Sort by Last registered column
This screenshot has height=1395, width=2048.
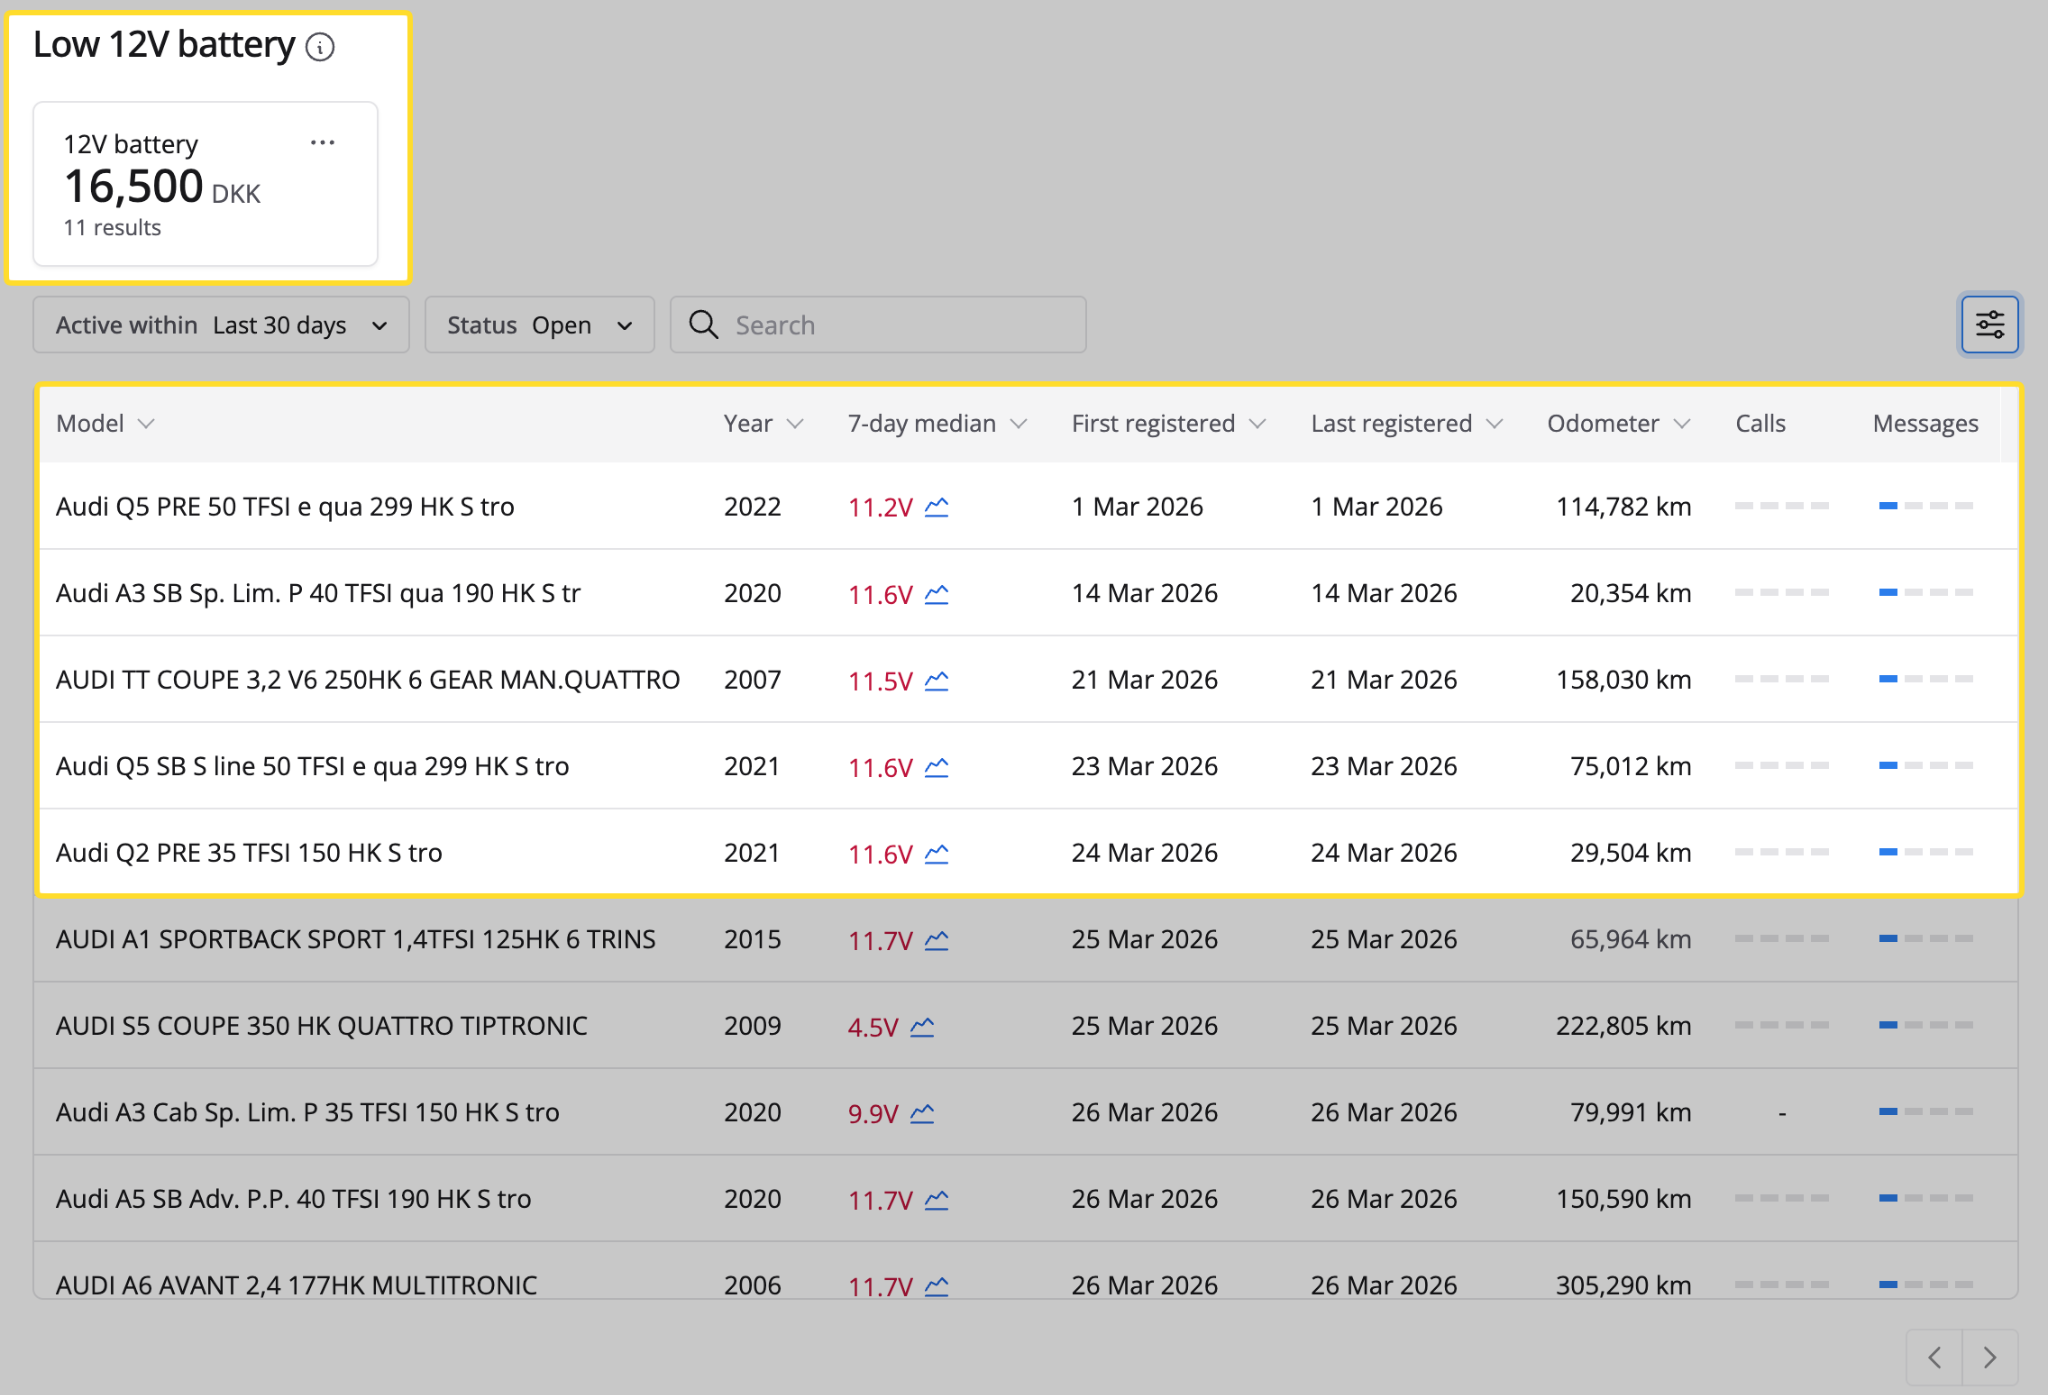point(1407,423)
